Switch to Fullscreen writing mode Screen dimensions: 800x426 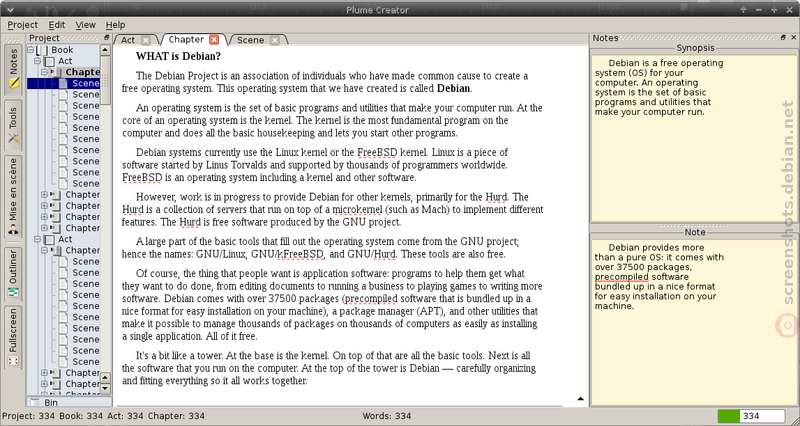click(13, 337)
